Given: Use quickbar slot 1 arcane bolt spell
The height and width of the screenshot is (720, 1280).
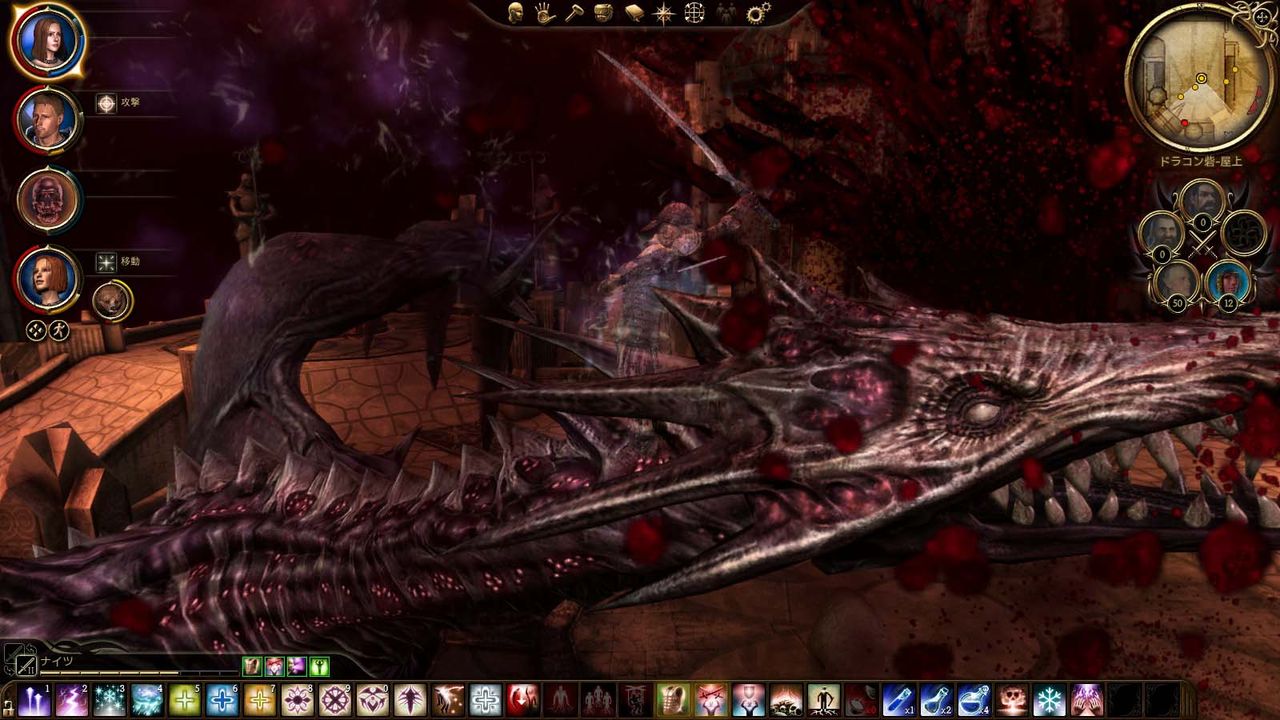Looking at the screenshot, I should (x=34, y=700).
